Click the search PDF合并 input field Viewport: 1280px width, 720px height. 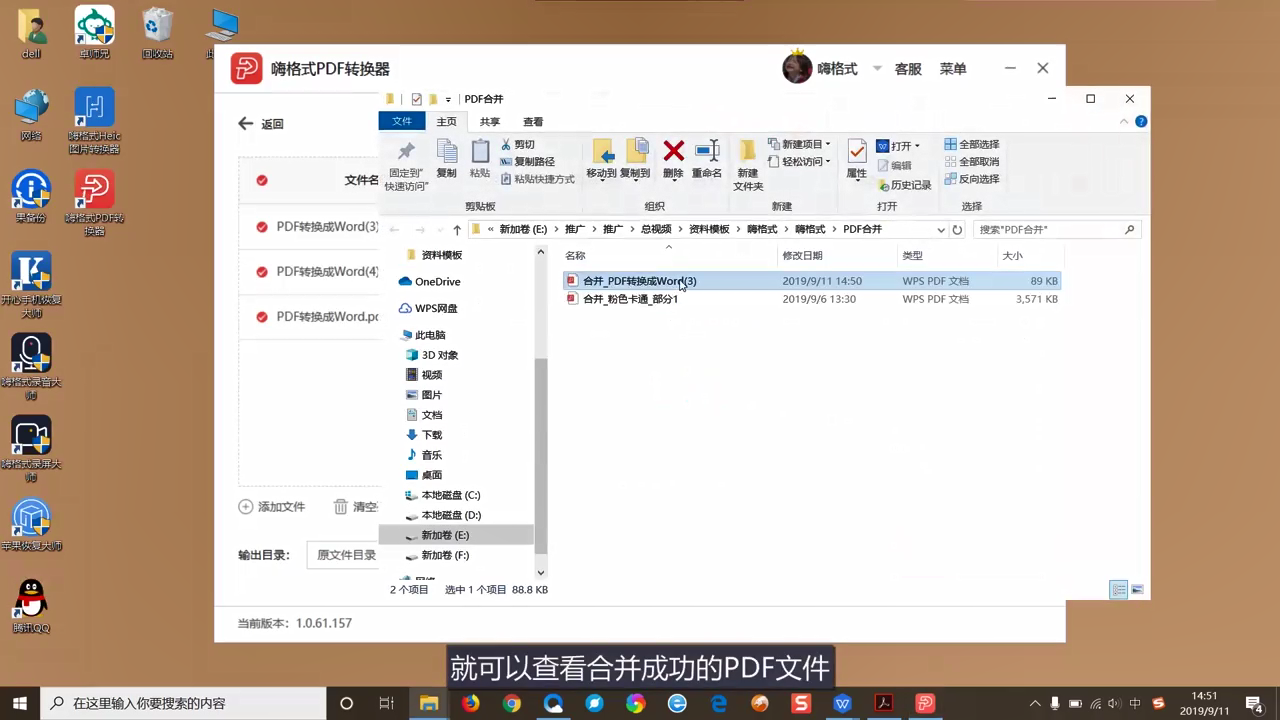point(1055,229)
